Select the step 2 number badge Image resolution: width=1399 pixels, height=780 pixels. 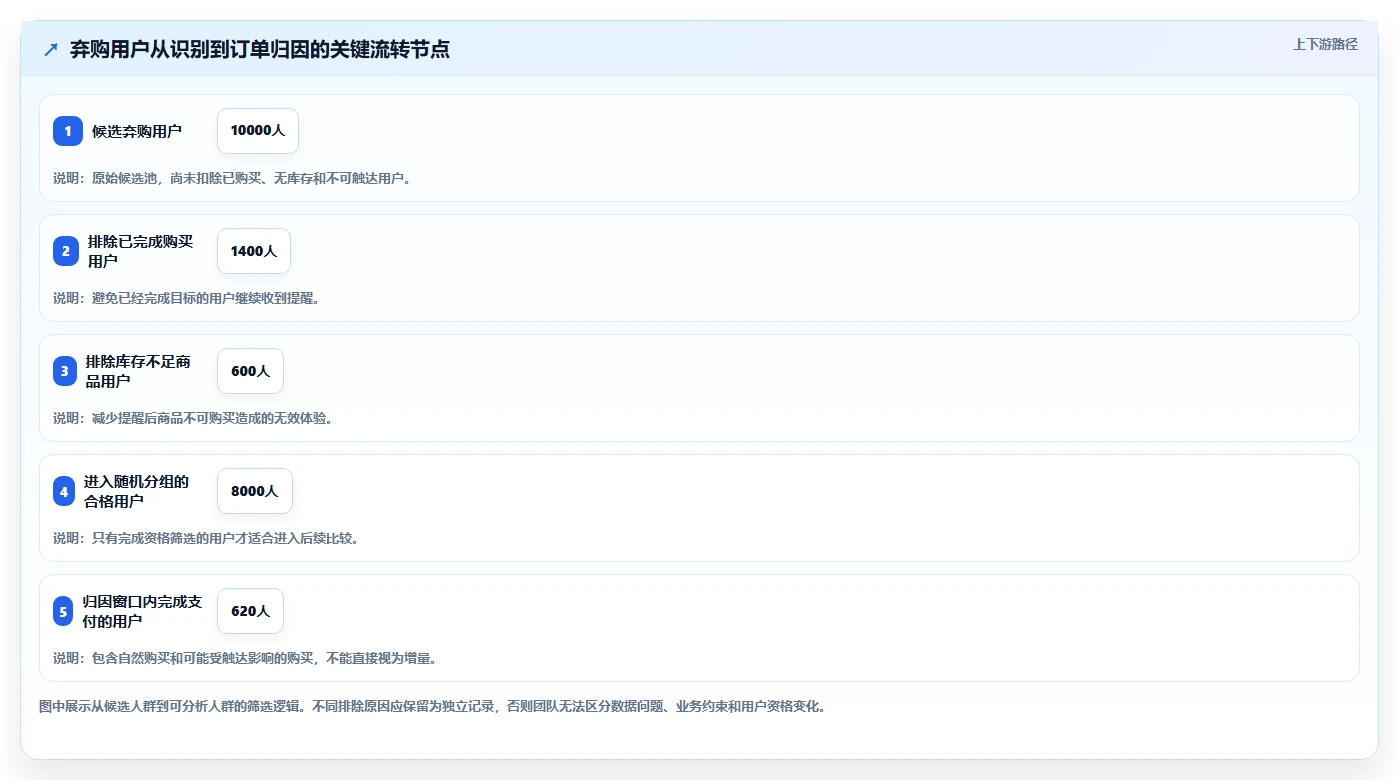click(66, 251)
